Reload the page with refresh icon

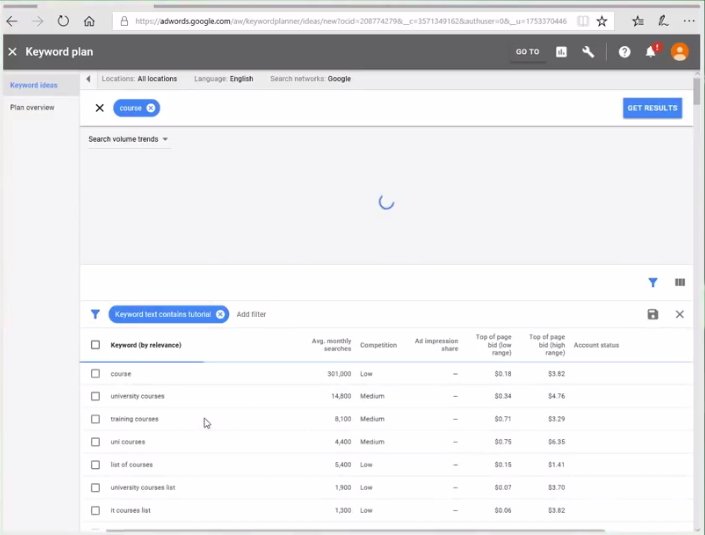[x=63, y=21]
